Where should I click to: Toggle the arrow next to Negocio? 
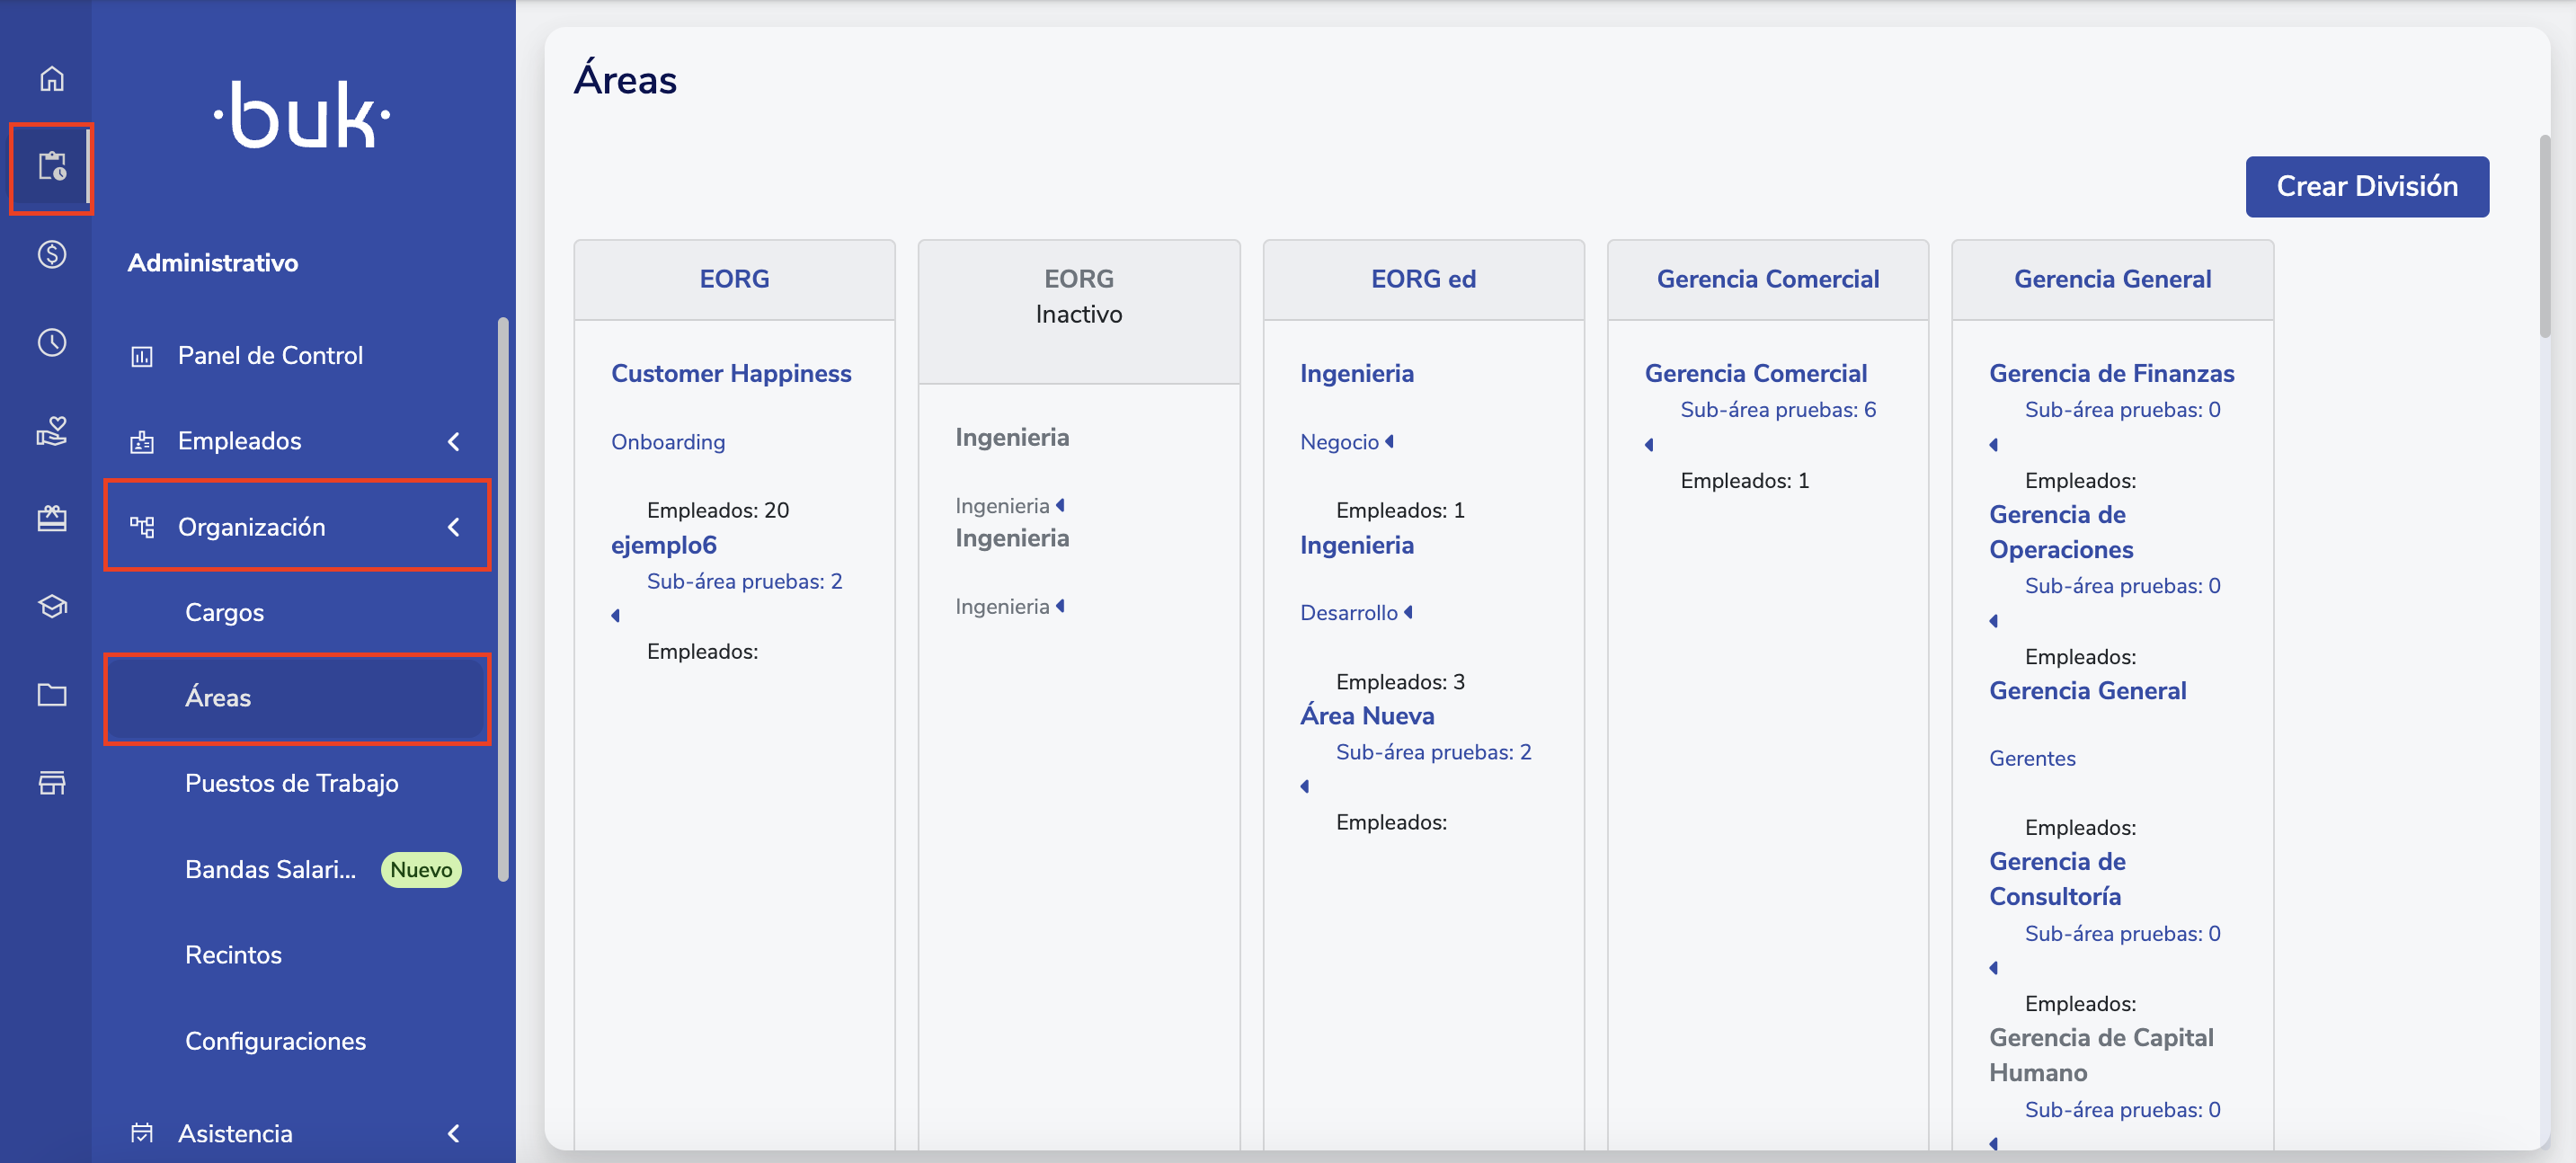[1389, 441]
